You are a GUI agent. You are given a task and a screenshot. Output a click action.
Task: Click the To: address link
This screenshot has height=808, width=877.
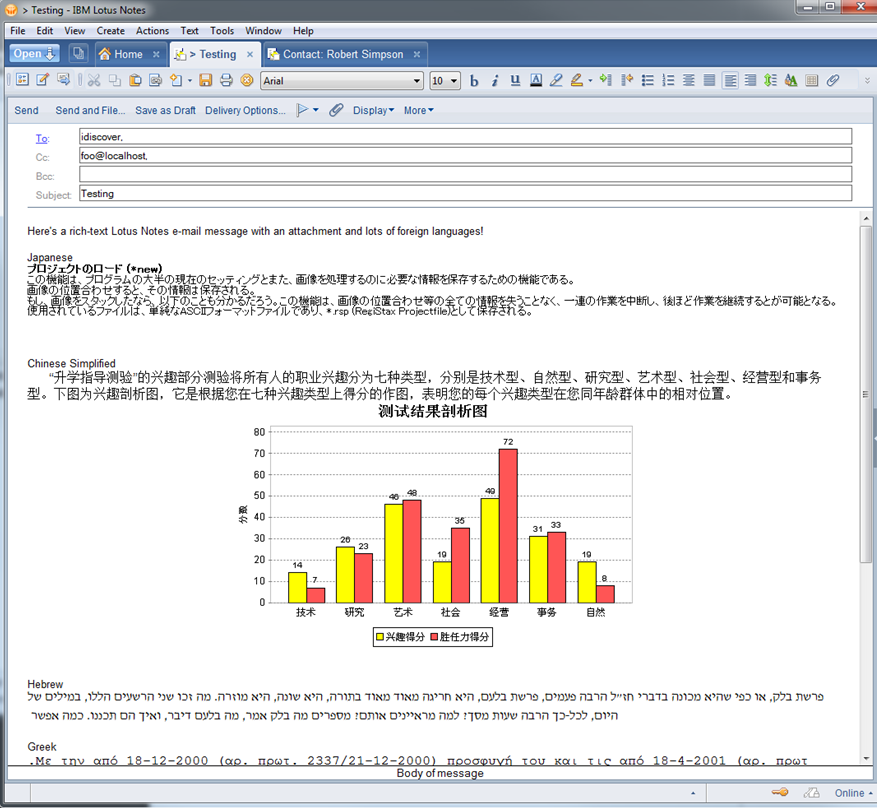tap(43, 139)
